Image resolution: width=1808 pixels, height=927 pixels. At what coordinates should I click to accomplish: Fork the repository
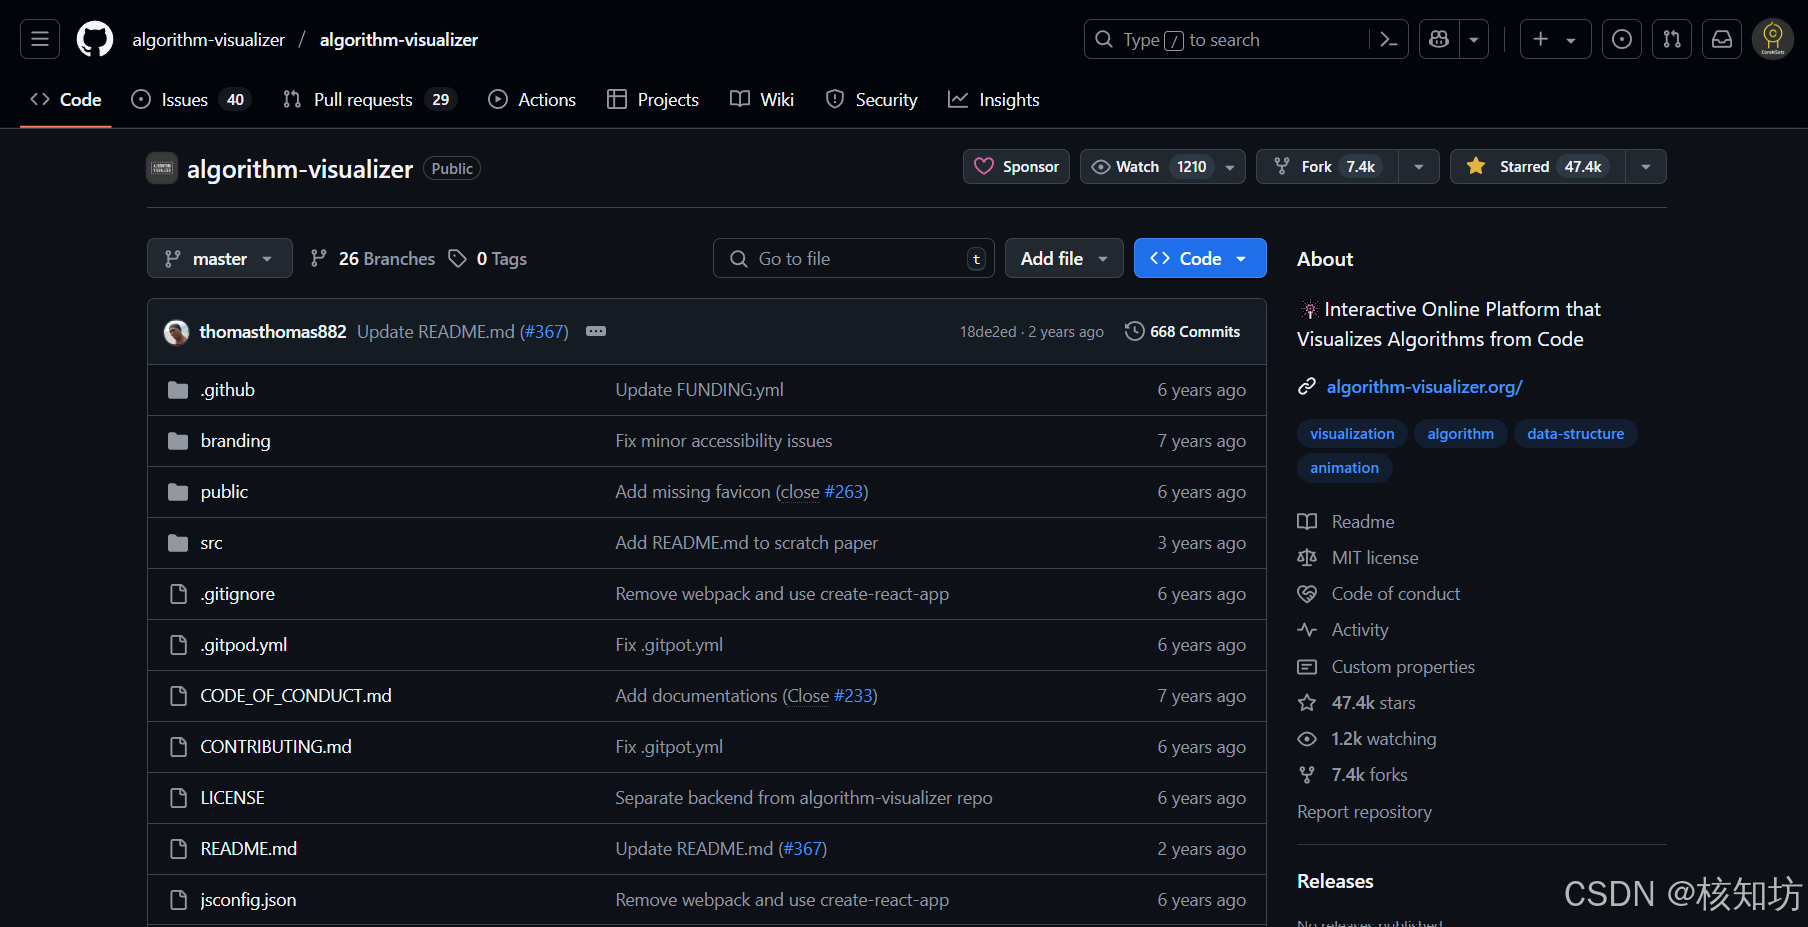click(x=1327, y=166)
